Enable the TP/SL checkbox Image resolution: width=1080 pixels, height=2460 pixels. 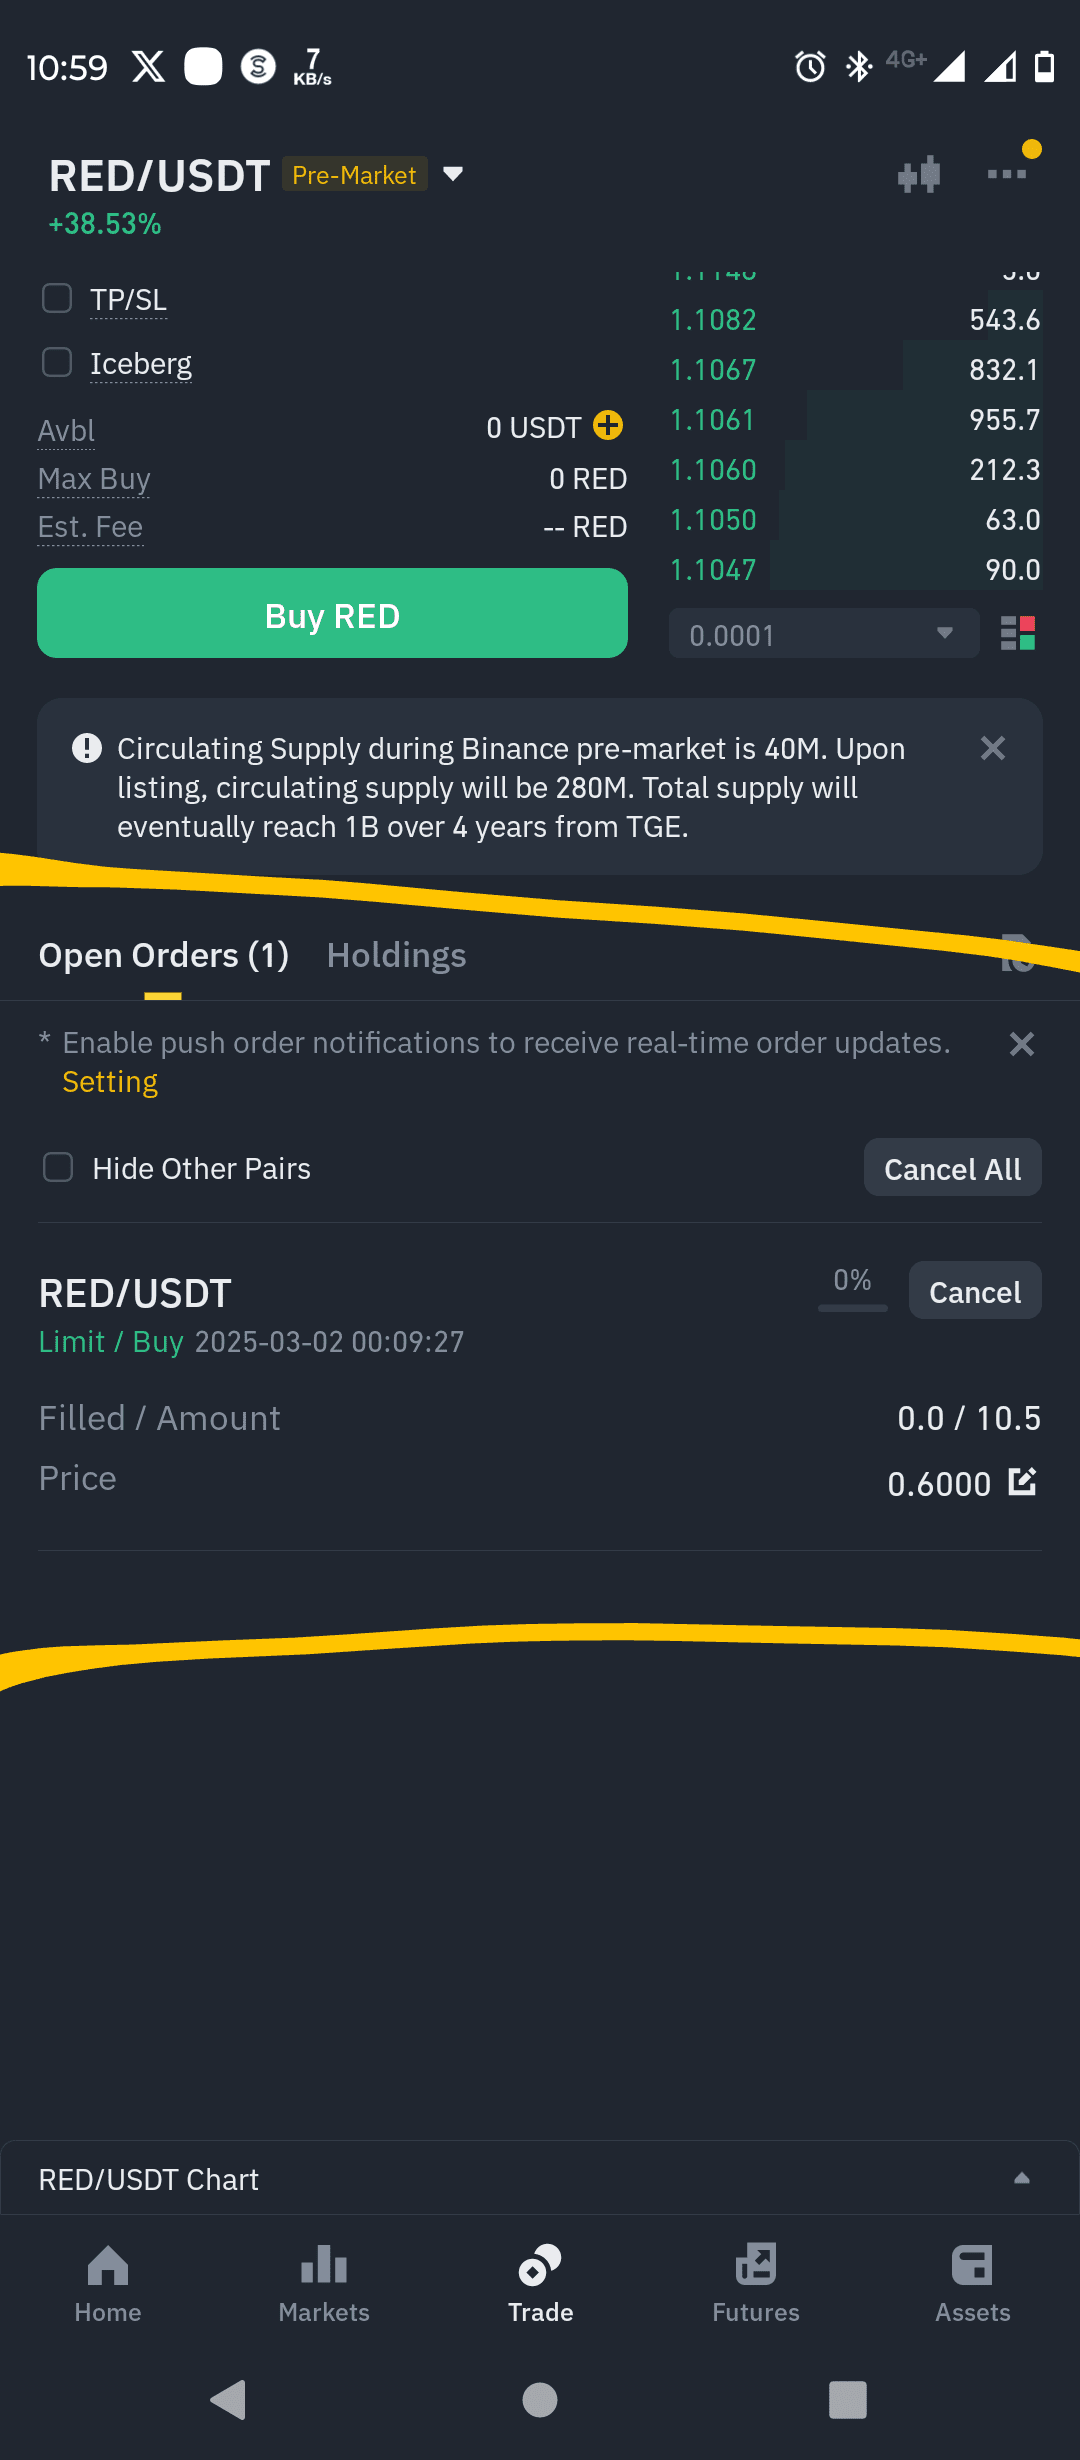click(57, 298)
